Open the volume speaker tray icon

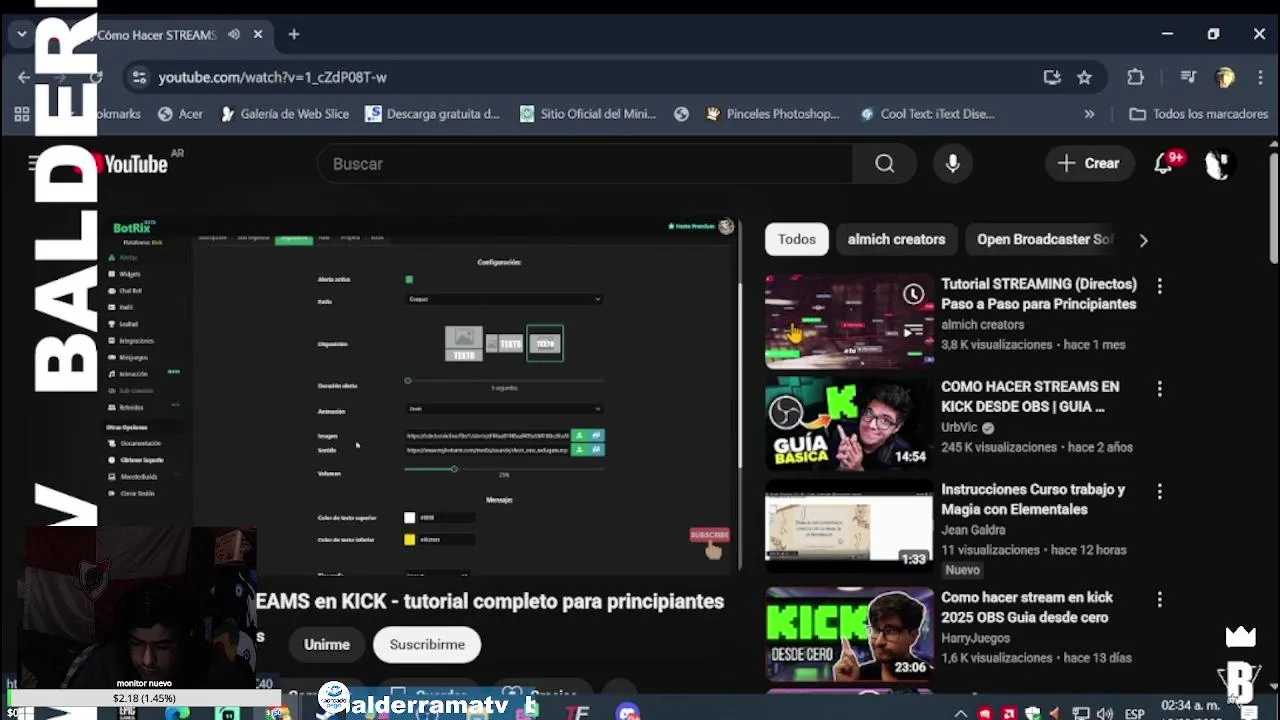pyautogui.click(x=1104, y=714)
